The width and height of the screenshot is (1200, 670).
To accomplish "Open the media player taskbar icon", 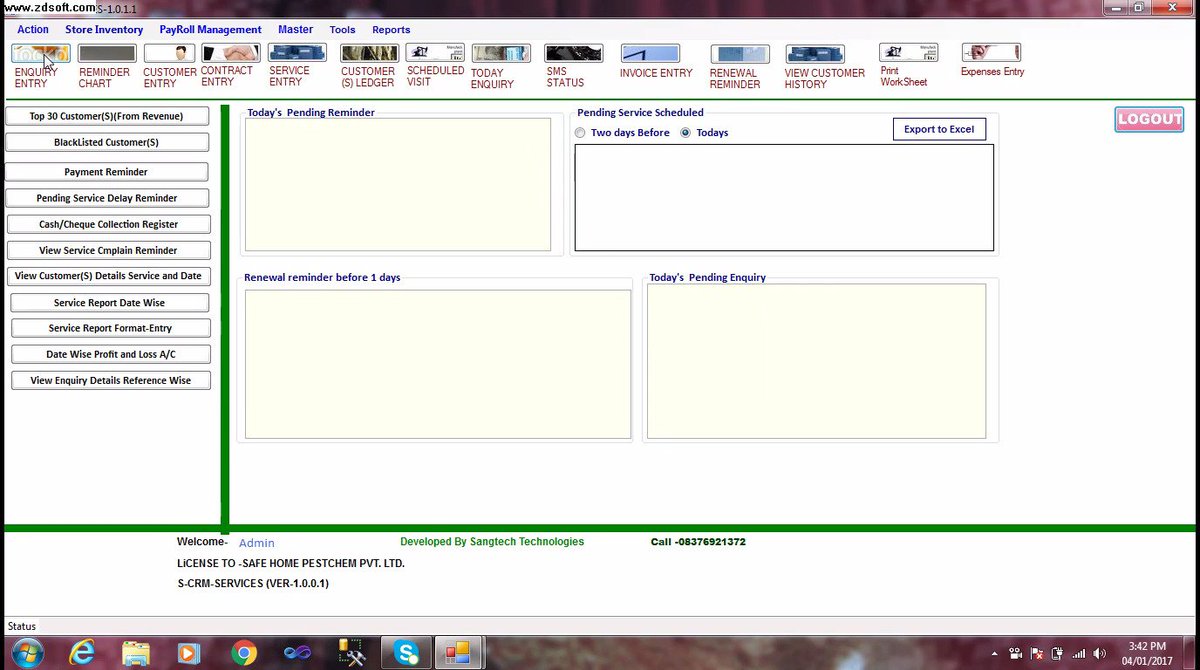I will point(188,653).
